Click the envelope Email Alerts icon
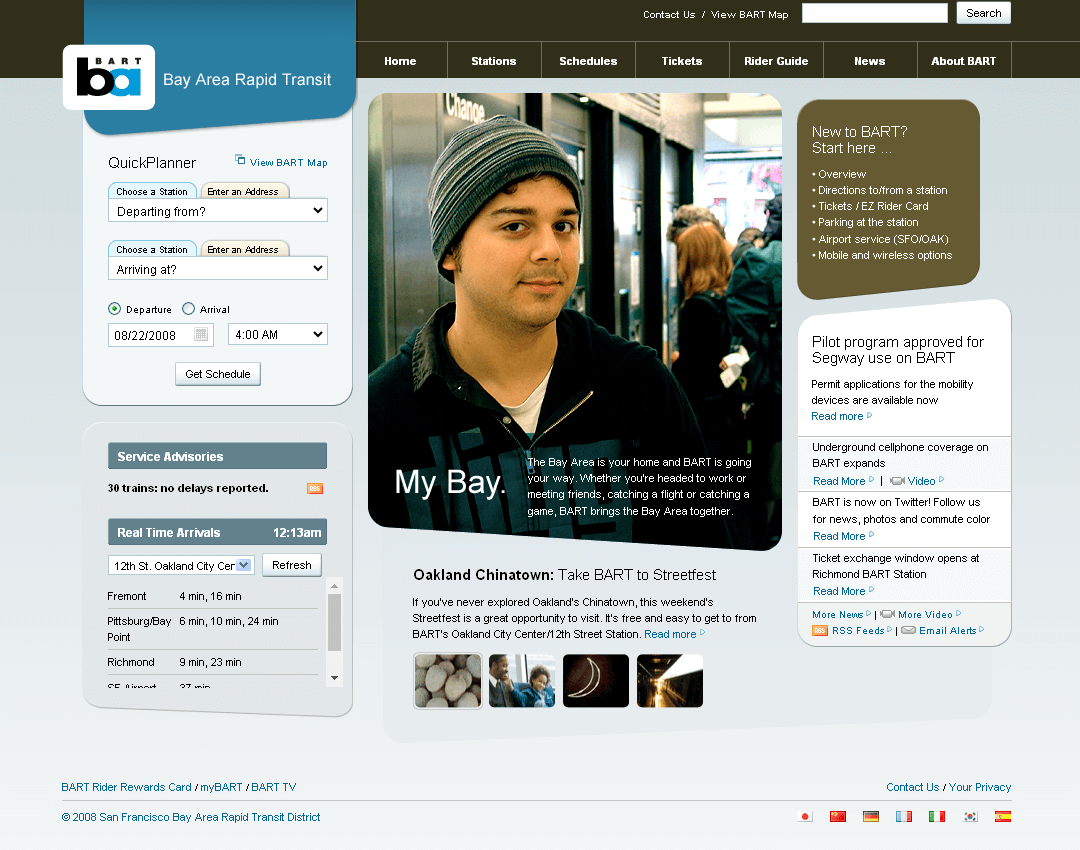Viewport: 1080px width, 850px height. click(908, 630)
